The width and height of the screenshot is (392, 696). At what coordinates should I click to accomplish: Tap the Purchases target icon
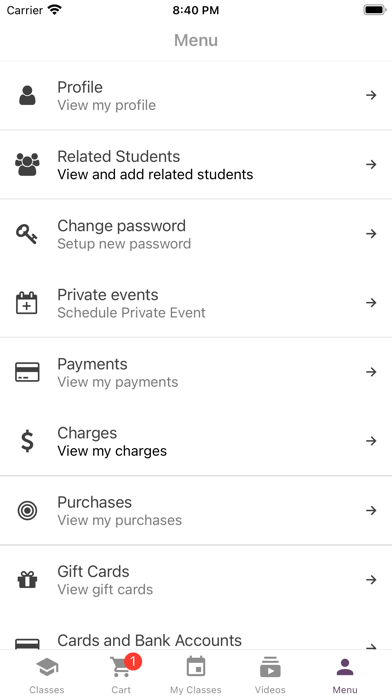27,510
